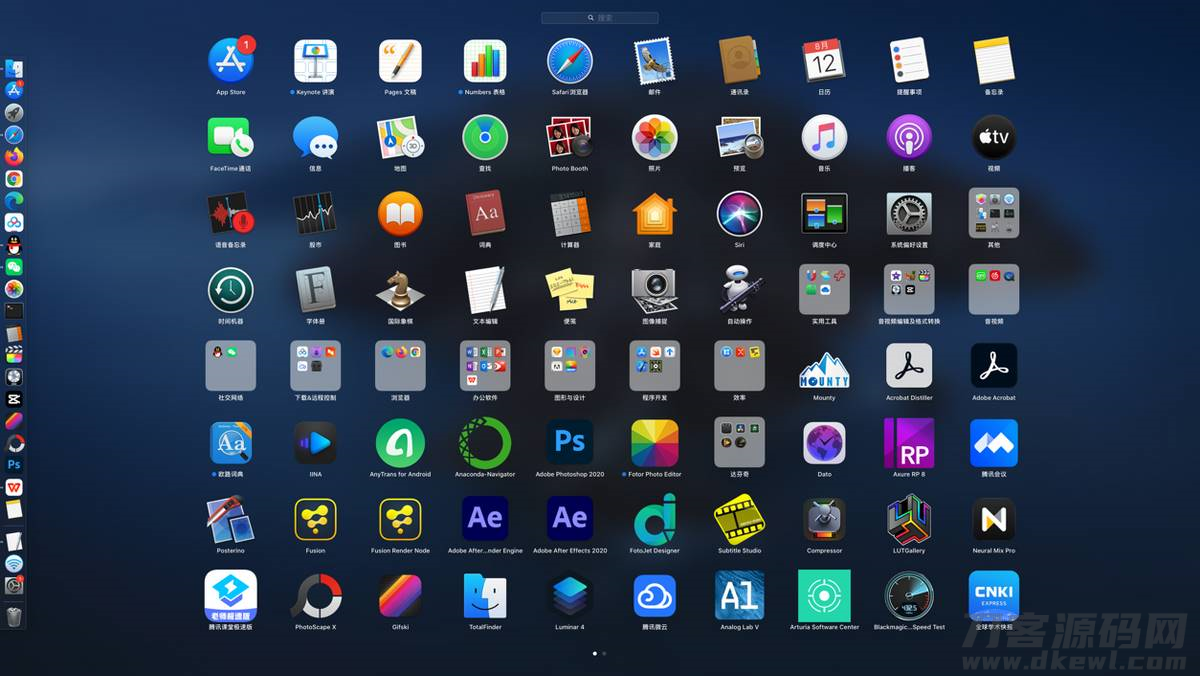Launch Adobe Photoshop 2020
This screenshot has width=1200, height=676.
pos(570,443)
